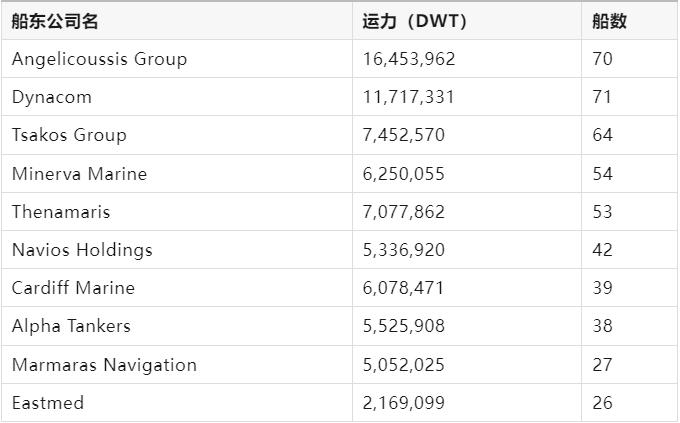680x423 pixels.
Task: Select the Alpha Tankers cell
Action: coord(177,326)
